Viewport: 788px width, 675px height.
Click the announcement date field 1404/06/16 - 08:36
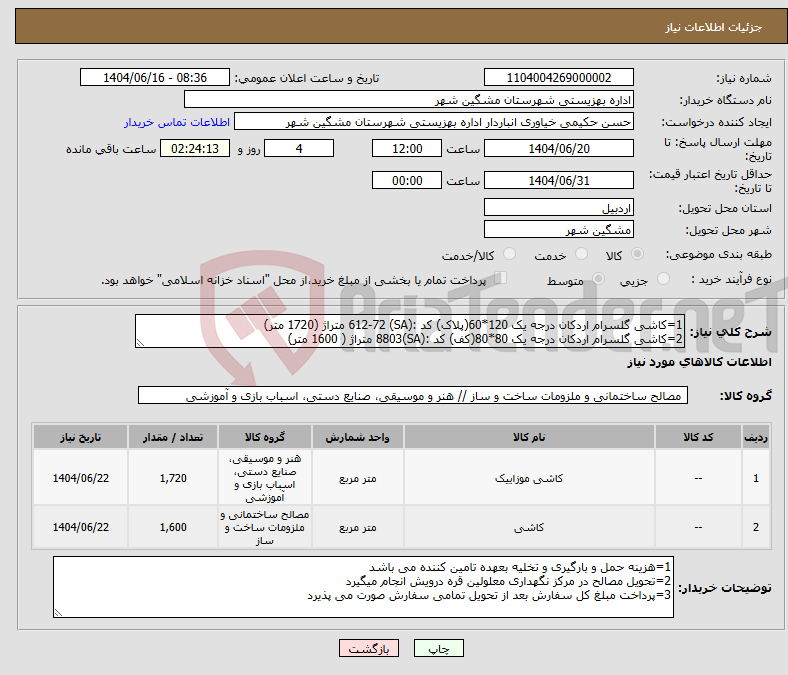(155, 77)
